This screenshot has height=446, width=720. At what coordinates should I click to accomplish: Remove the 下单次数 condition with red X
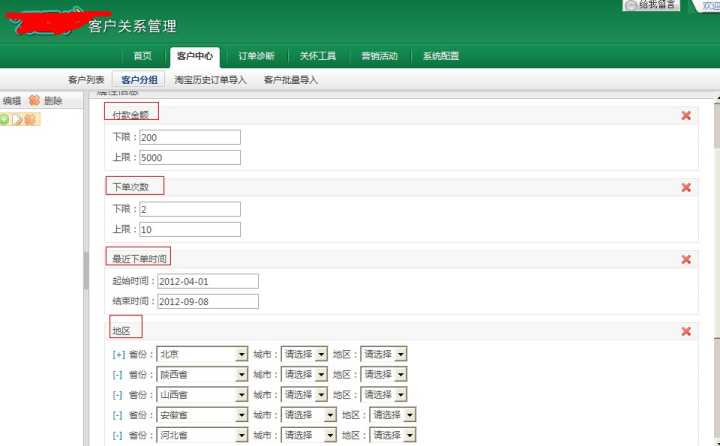click(686, 187)
